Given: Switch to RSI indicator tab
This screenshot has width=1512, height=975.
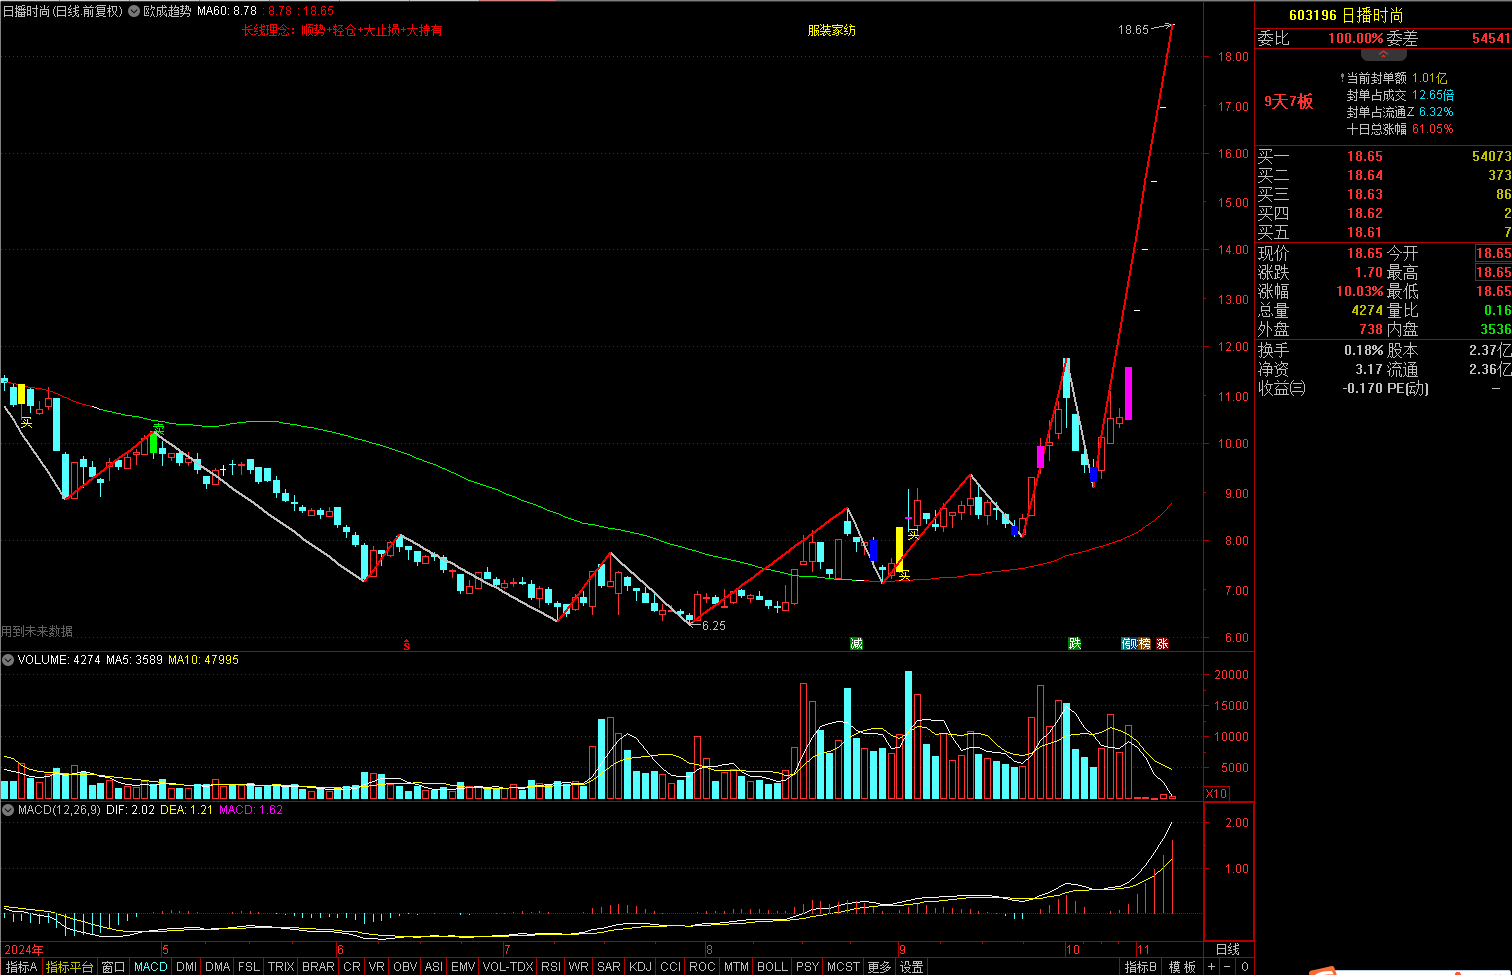Looking at the screenshot, I should pos(550,967).
